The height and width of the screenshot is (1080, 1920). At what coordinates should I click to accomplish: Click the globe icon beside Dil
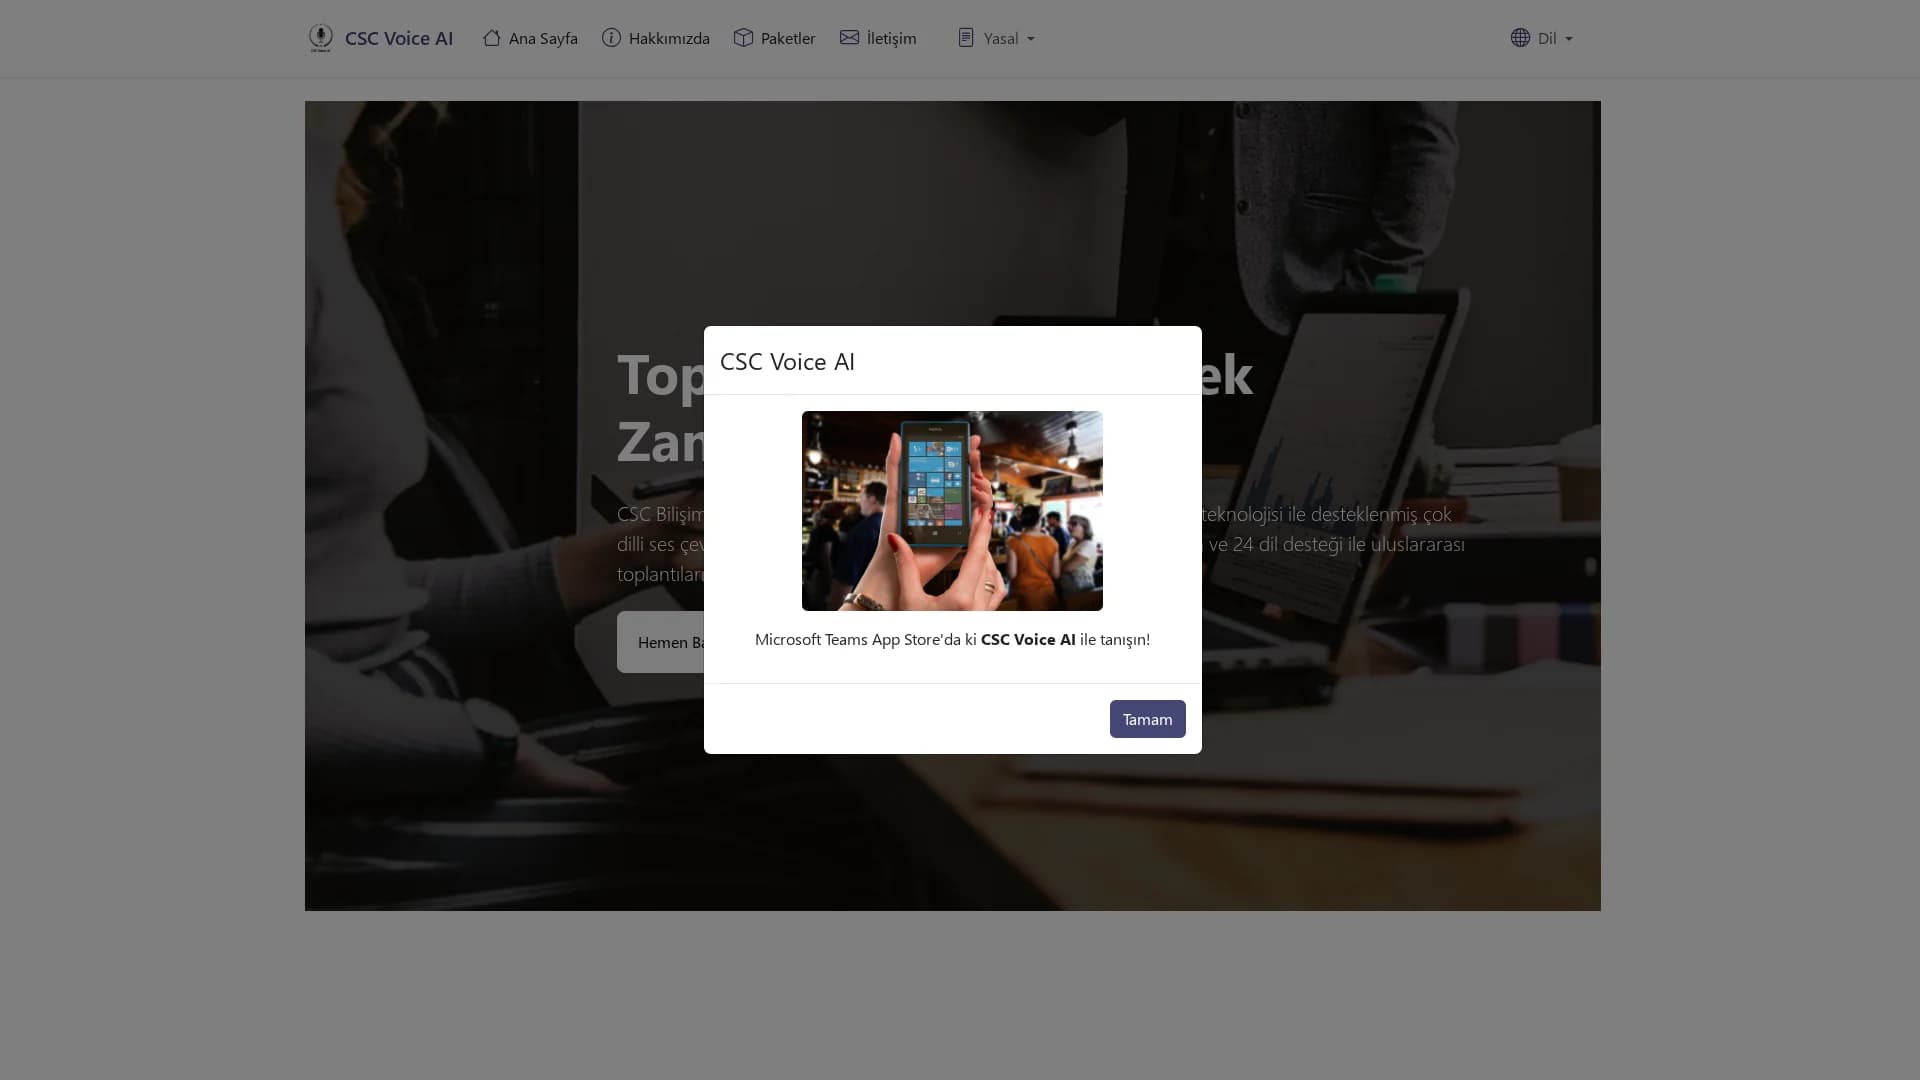[1520, 38]
